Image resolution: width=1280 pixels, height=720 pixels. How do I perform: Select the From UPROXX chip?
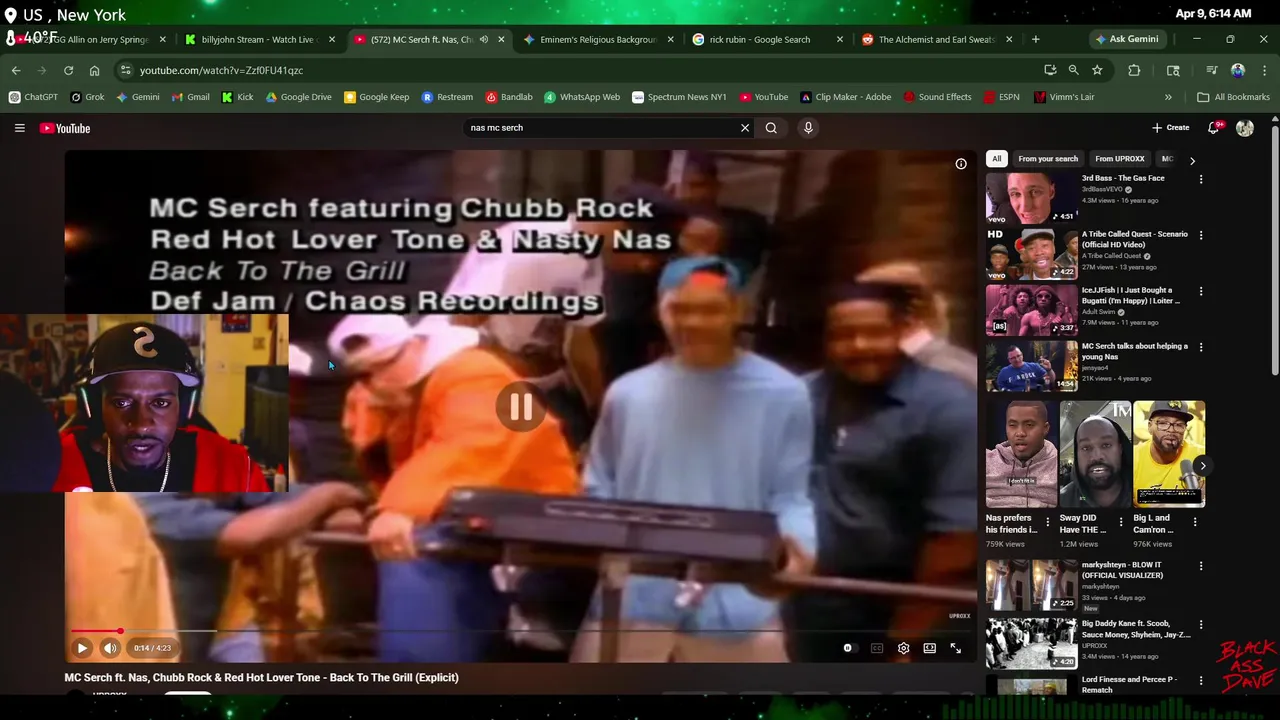(1119, 159)
